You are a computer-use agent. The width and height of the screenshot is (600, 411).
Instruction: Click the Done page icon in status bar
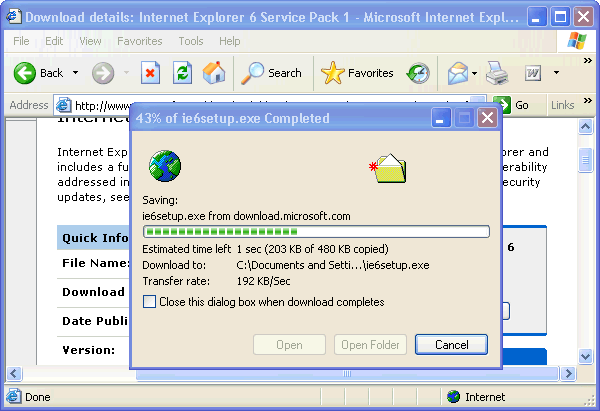pos(14,396)
